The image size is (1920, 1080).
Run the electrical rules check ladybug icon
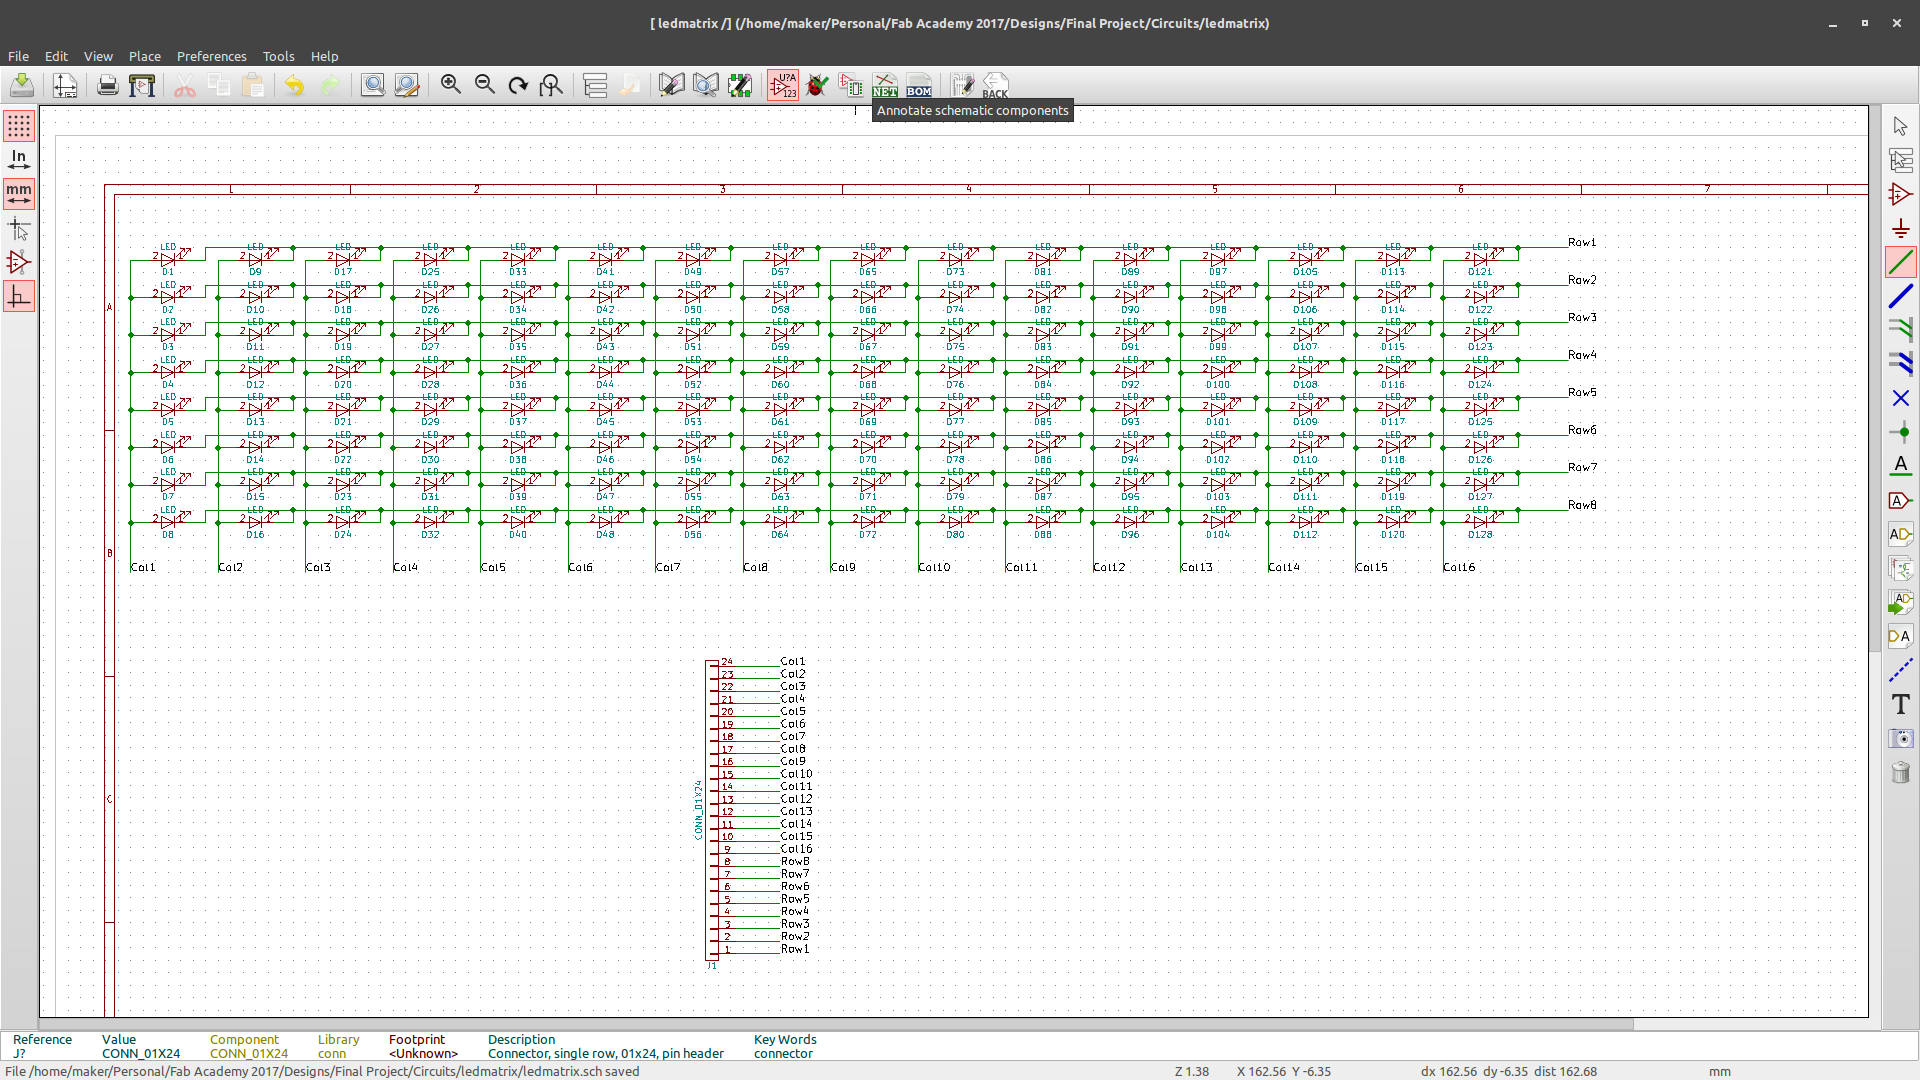click(x=817, y=85)
